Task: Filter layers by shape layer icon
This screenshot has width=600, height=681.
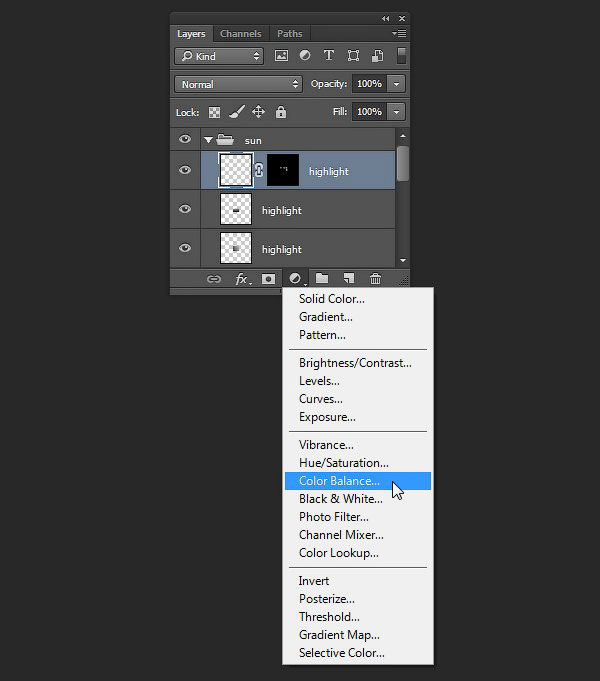Action: (353, 56)
